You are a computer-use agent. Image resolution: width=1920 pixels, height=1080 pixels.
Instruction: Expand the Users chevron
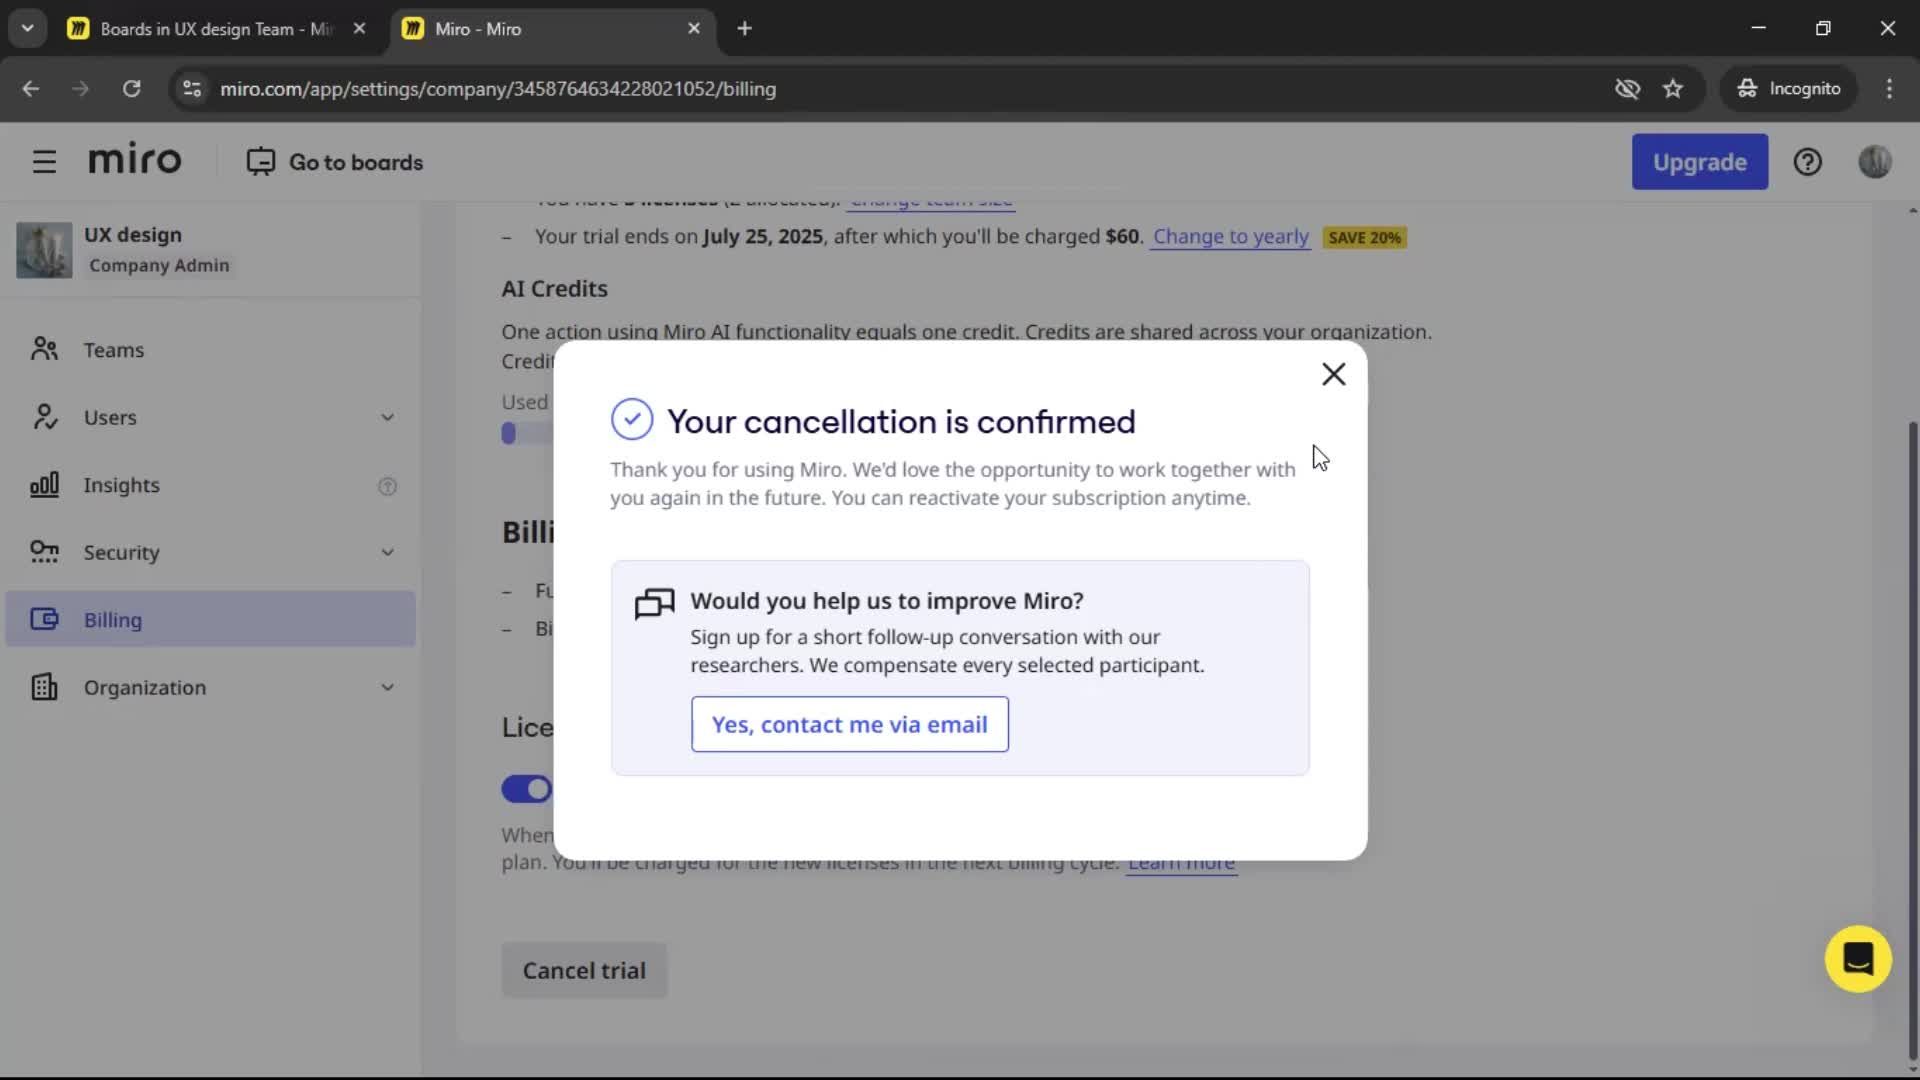point(387,418)
